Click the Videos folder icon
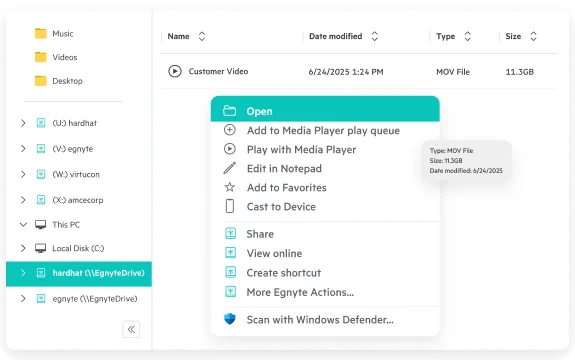The image size is (575, 360). pos(41,57)
